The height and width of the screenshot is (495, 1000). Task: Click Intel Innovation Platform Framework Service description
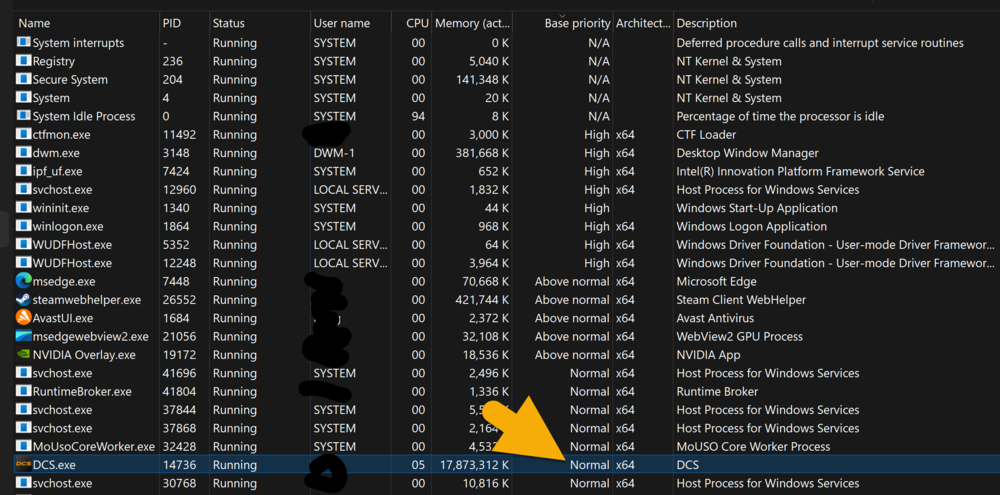(x=800, y=172)
